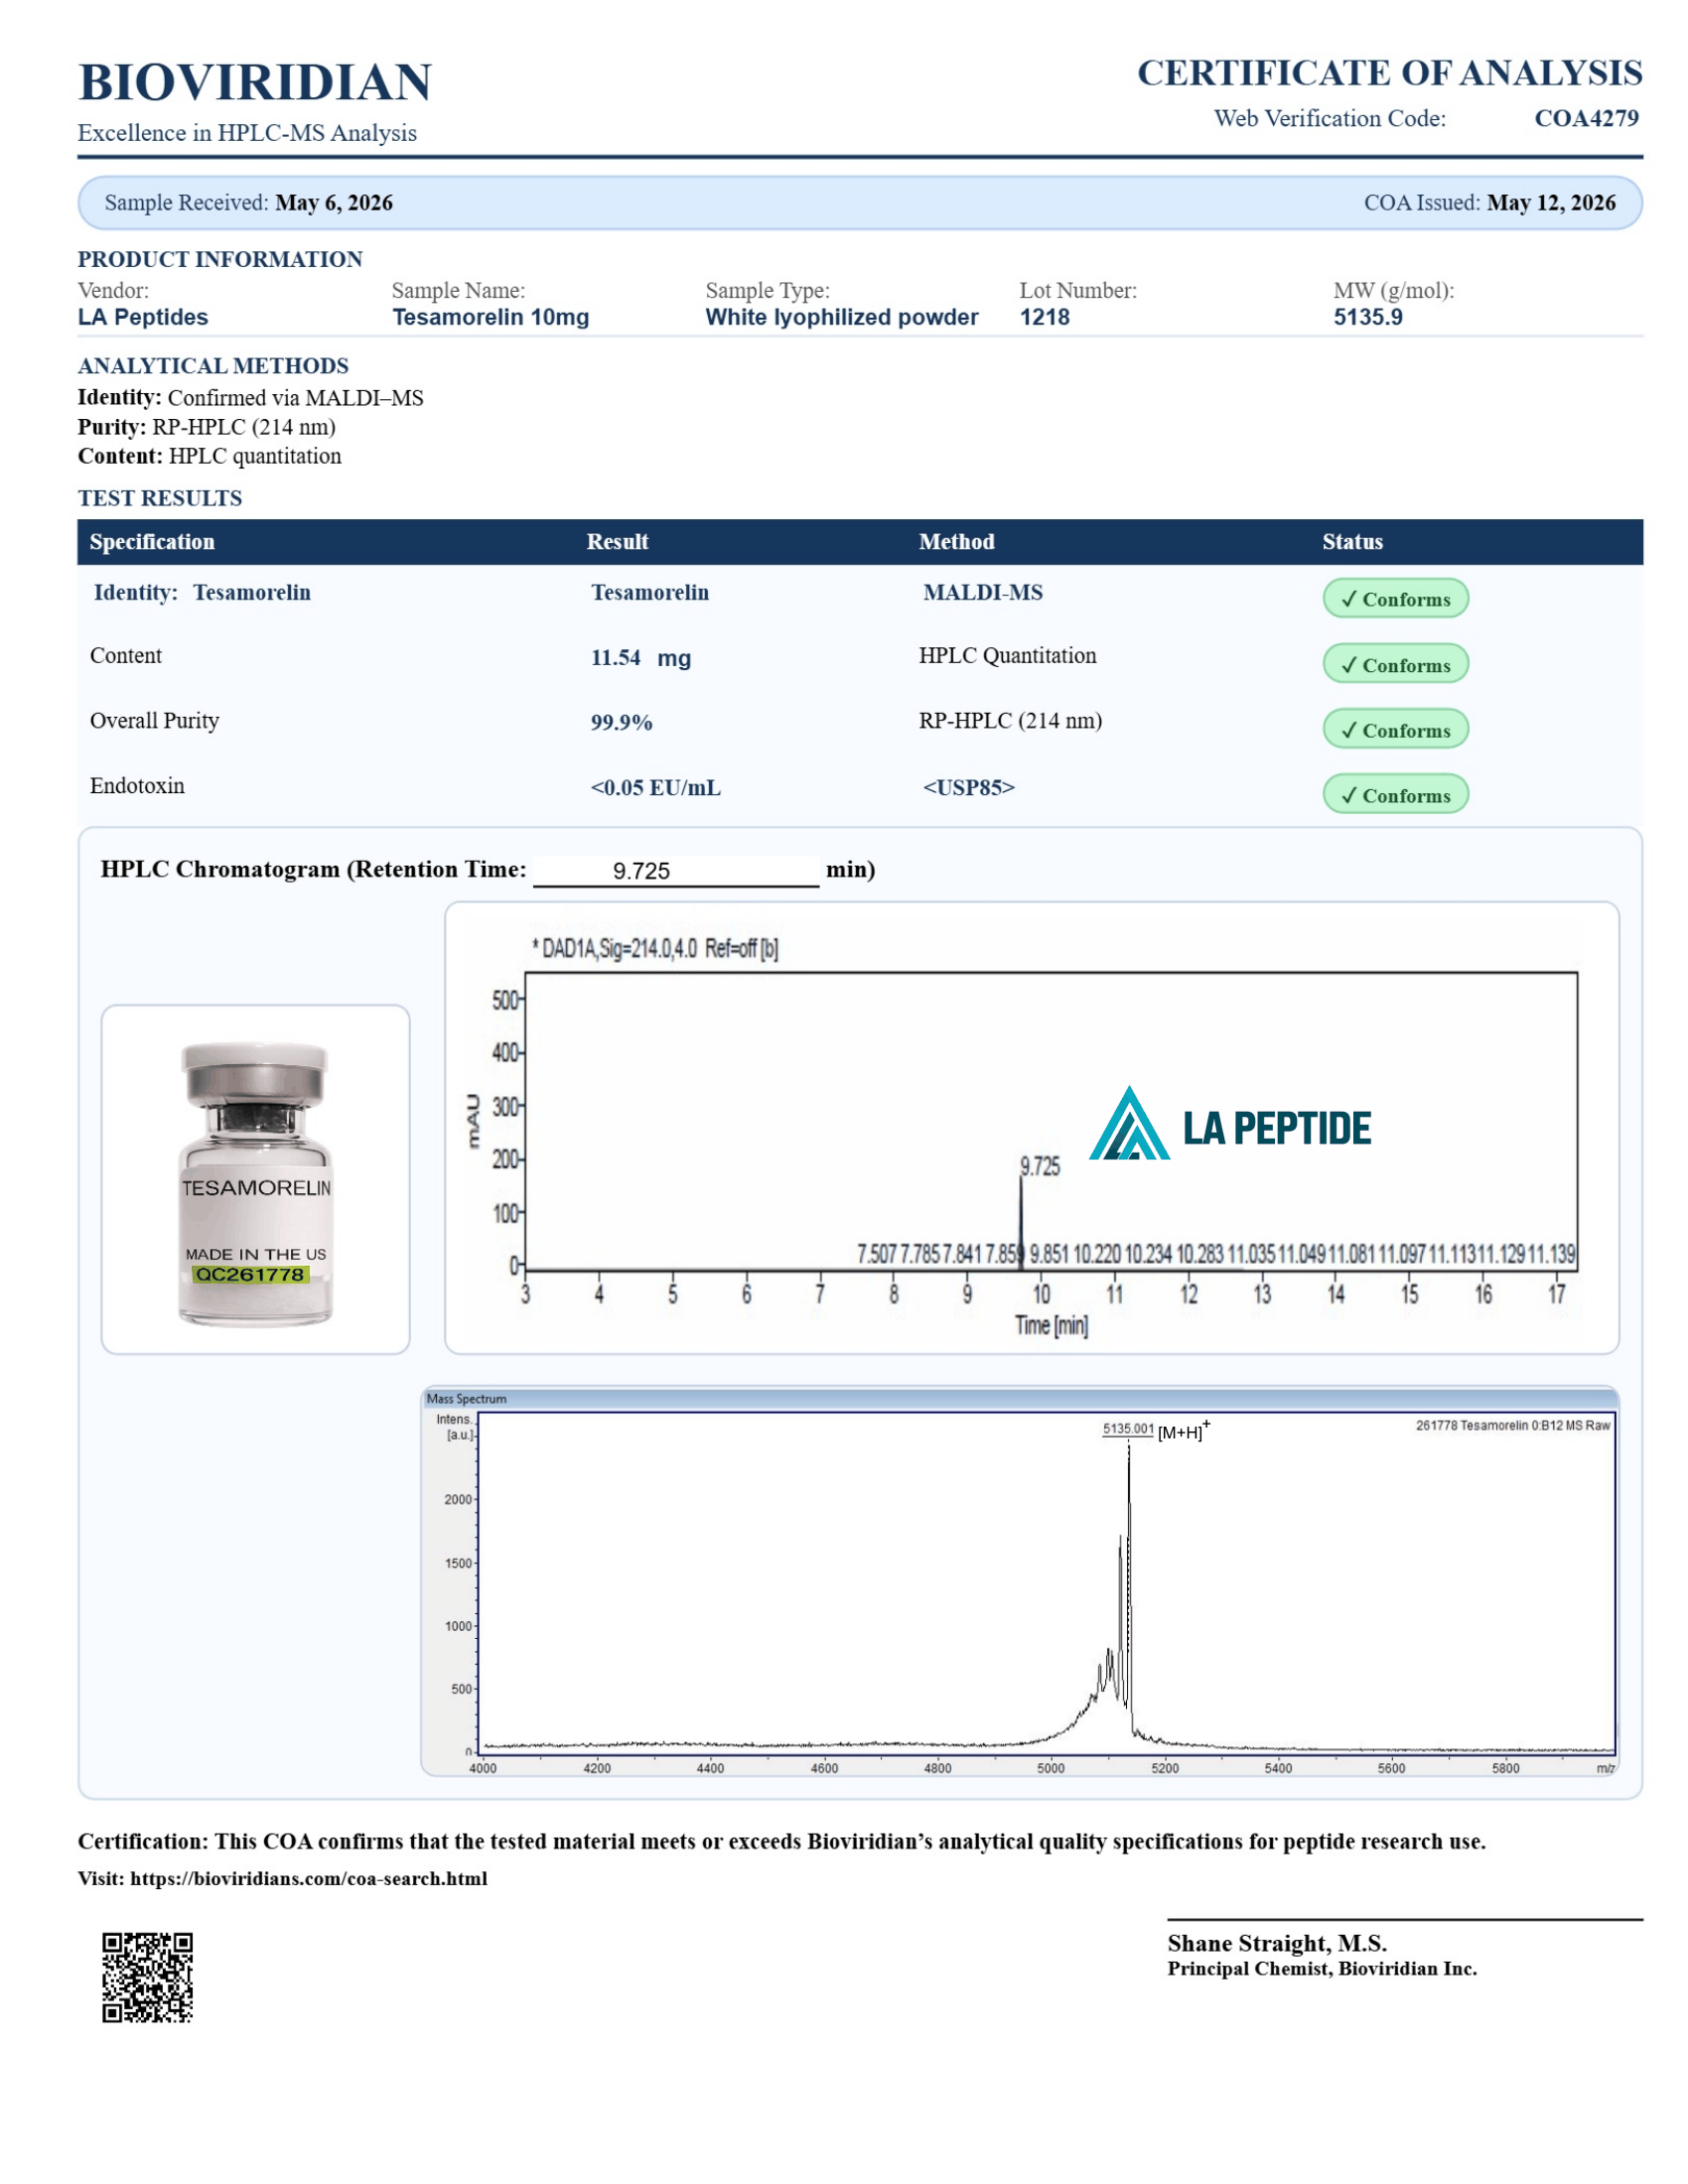Click the Conforms badge in the Identity row
The width and height of the screenshot is (1688, 2184).
click(1396, 599)
